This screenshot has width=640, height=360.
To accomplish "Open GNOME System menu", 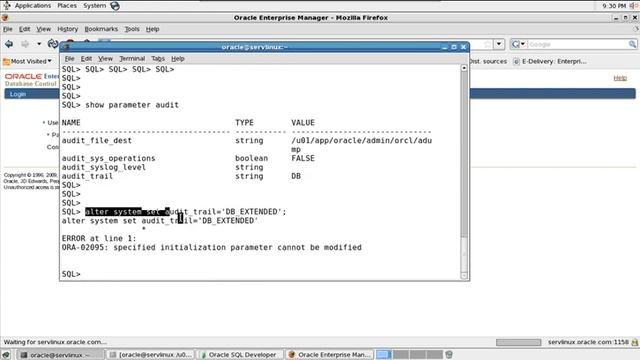I will coord(94,5).
